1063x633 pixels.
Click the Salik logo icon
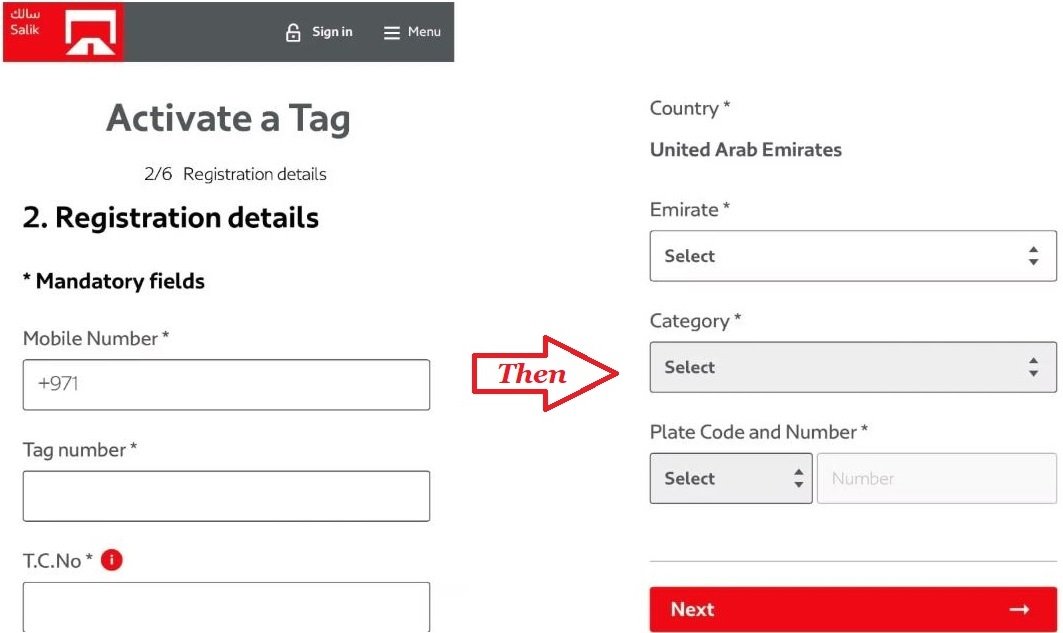click(x=89, y=32)
